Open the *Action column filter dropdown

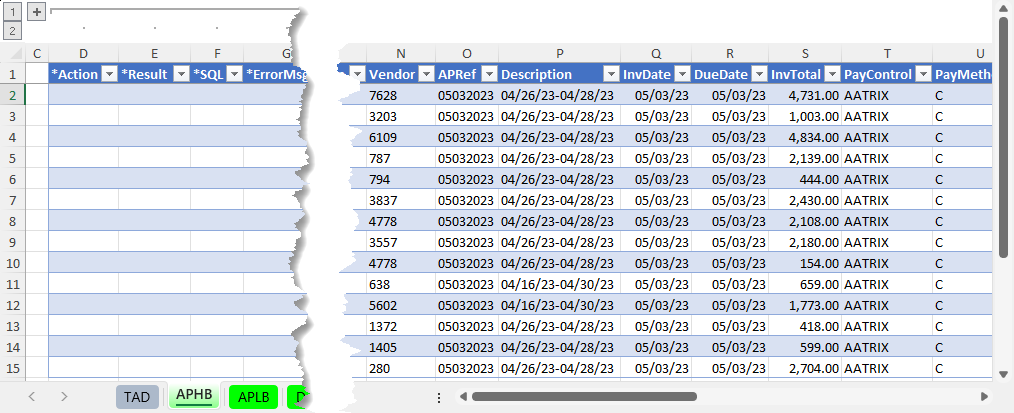(110, 74)
